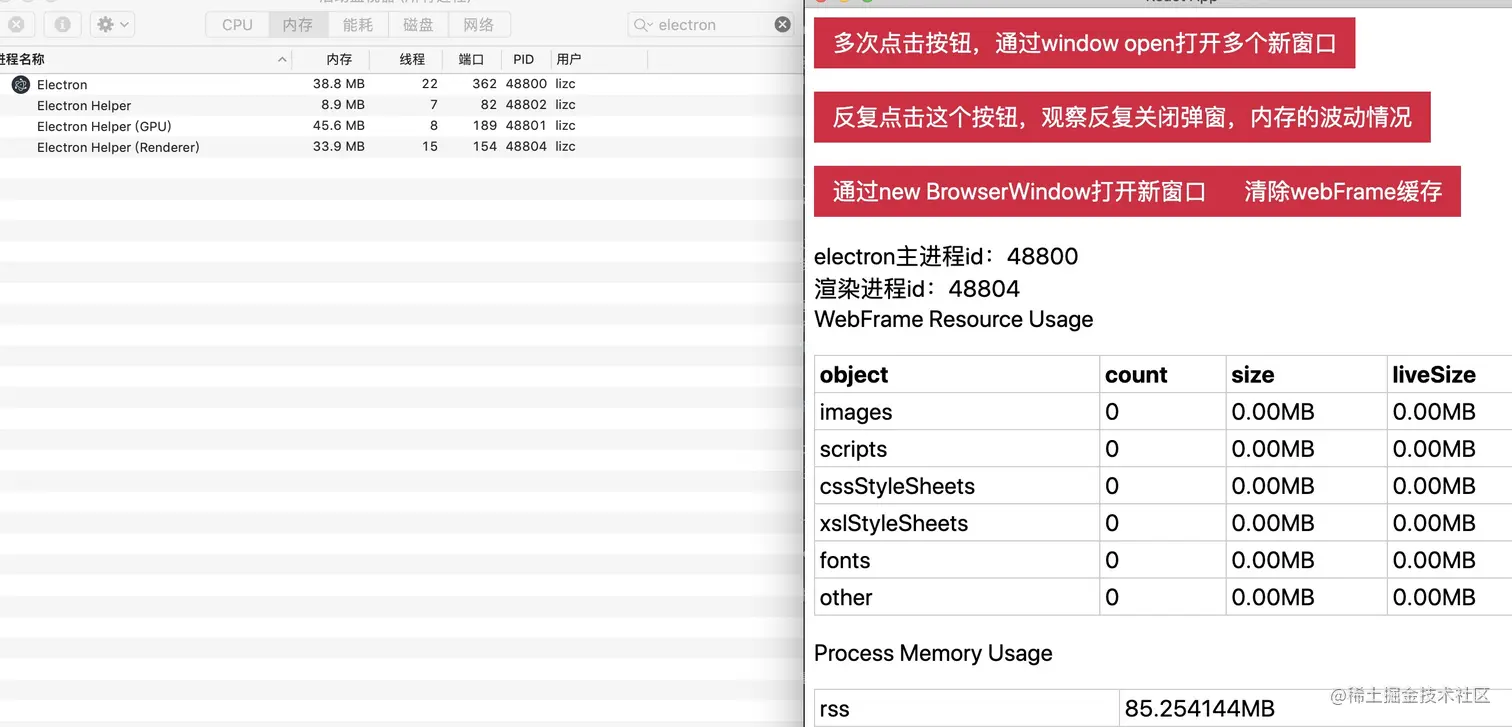Click the fonts row label
Viewport: 1512px width, 727px height.
pos(845,560)
